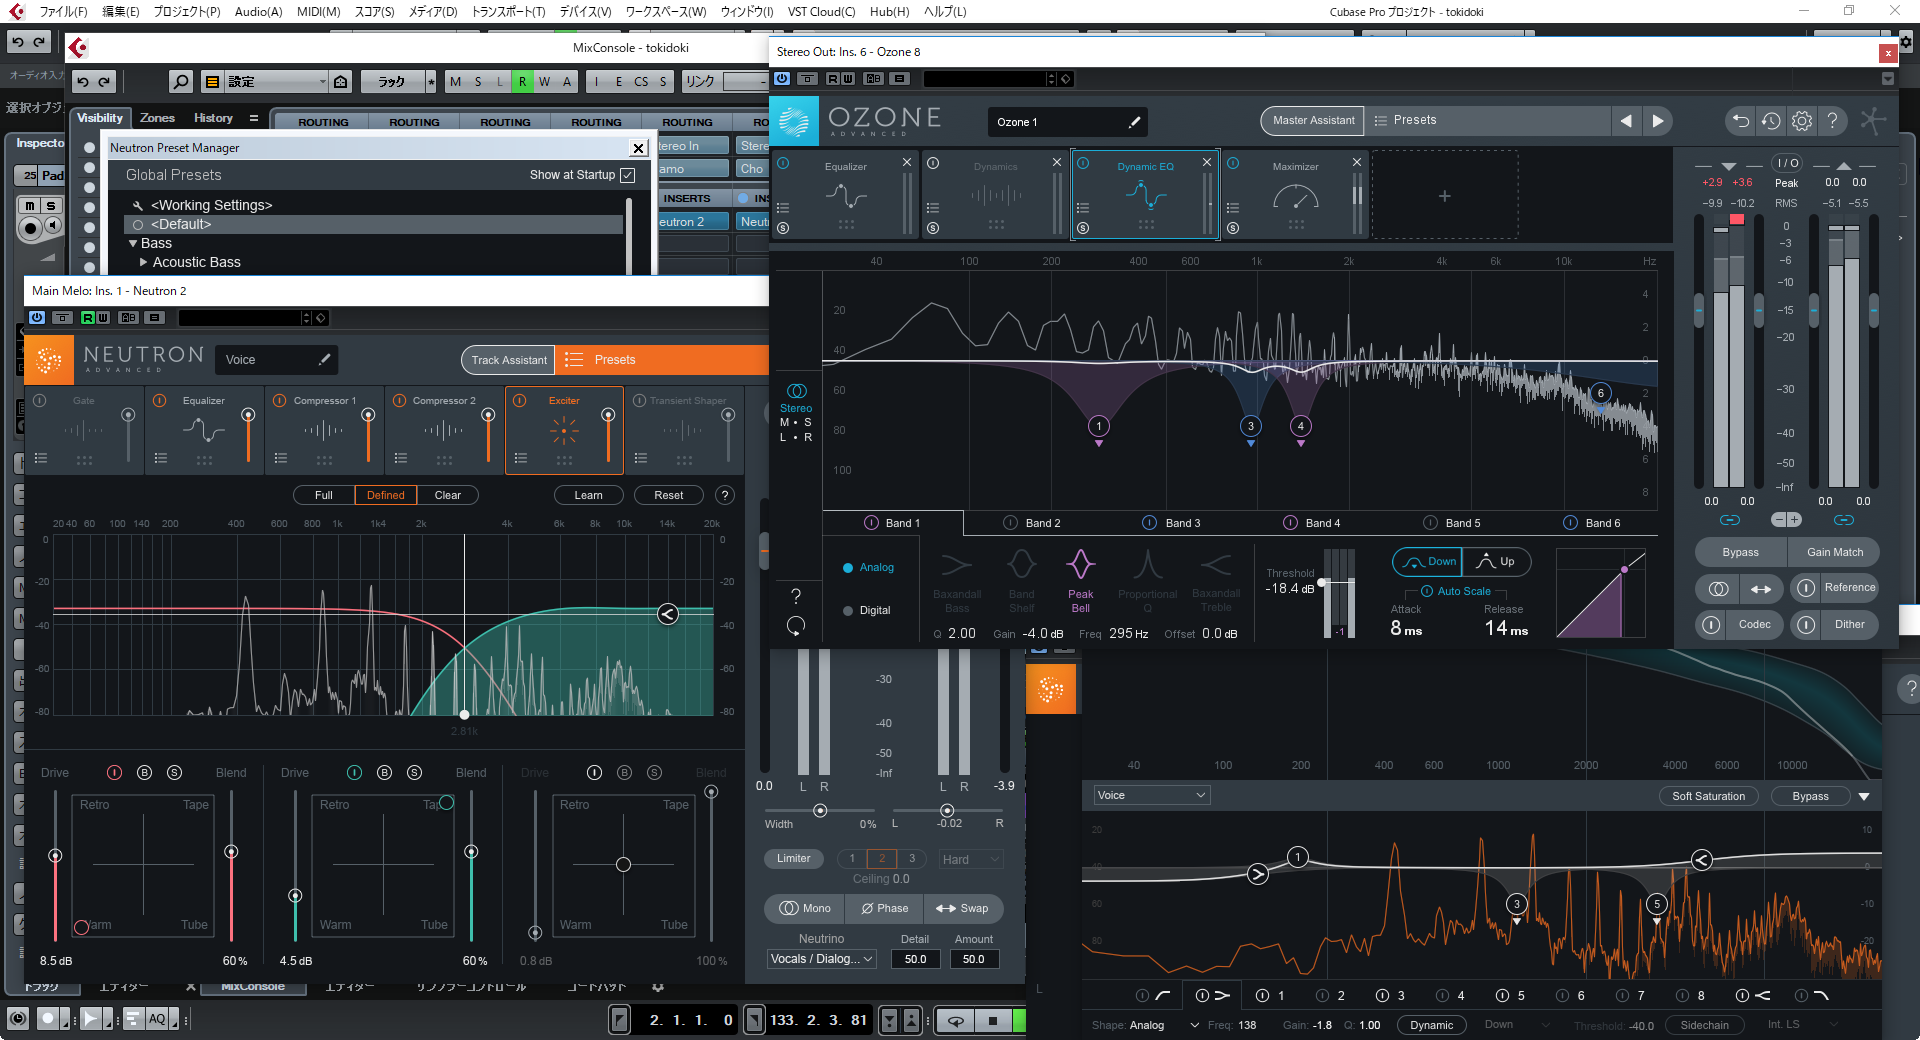Click Swap channels button
Image resolution: width=1920 pixels, height=1040 pixels.
tap(962, 908)
